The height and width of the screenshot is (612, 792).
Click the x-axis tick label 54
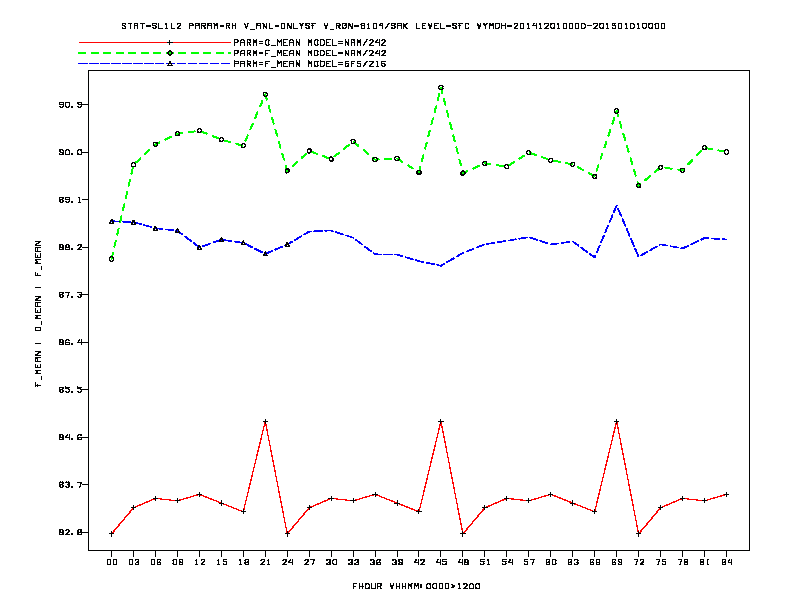pyautogui.click(x=507, y=562)
